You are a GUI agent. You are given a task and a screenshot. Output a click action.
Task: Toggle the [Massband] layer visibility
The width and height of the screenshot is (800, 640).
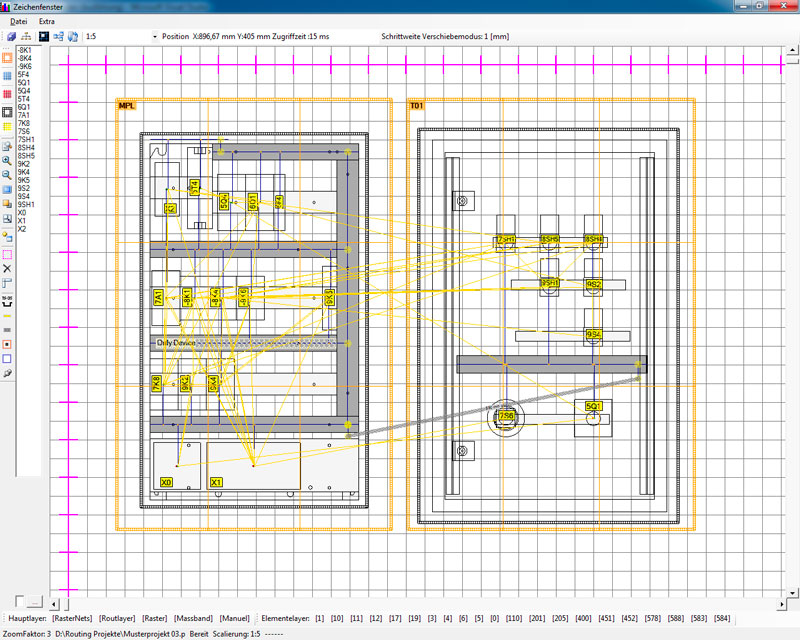(195, 620)
